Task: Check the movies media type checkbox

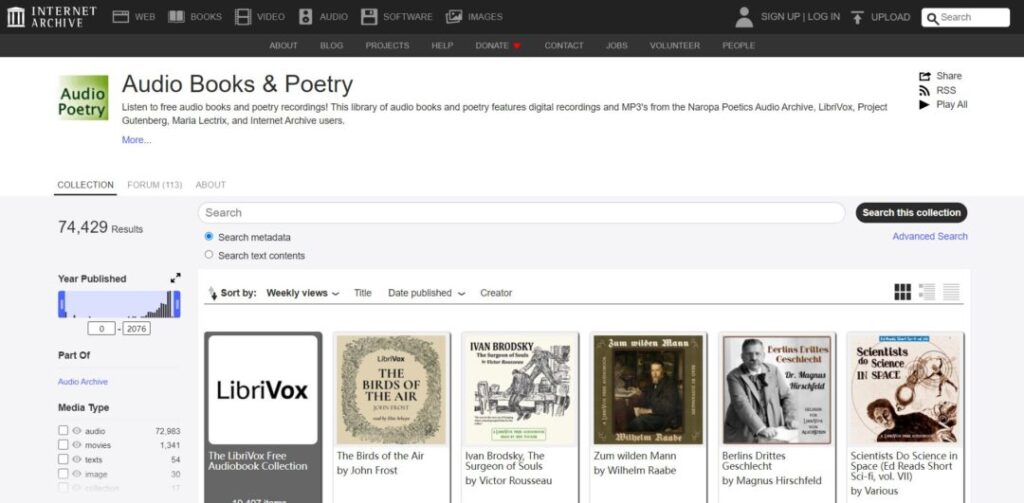Action: coord(63,445)
